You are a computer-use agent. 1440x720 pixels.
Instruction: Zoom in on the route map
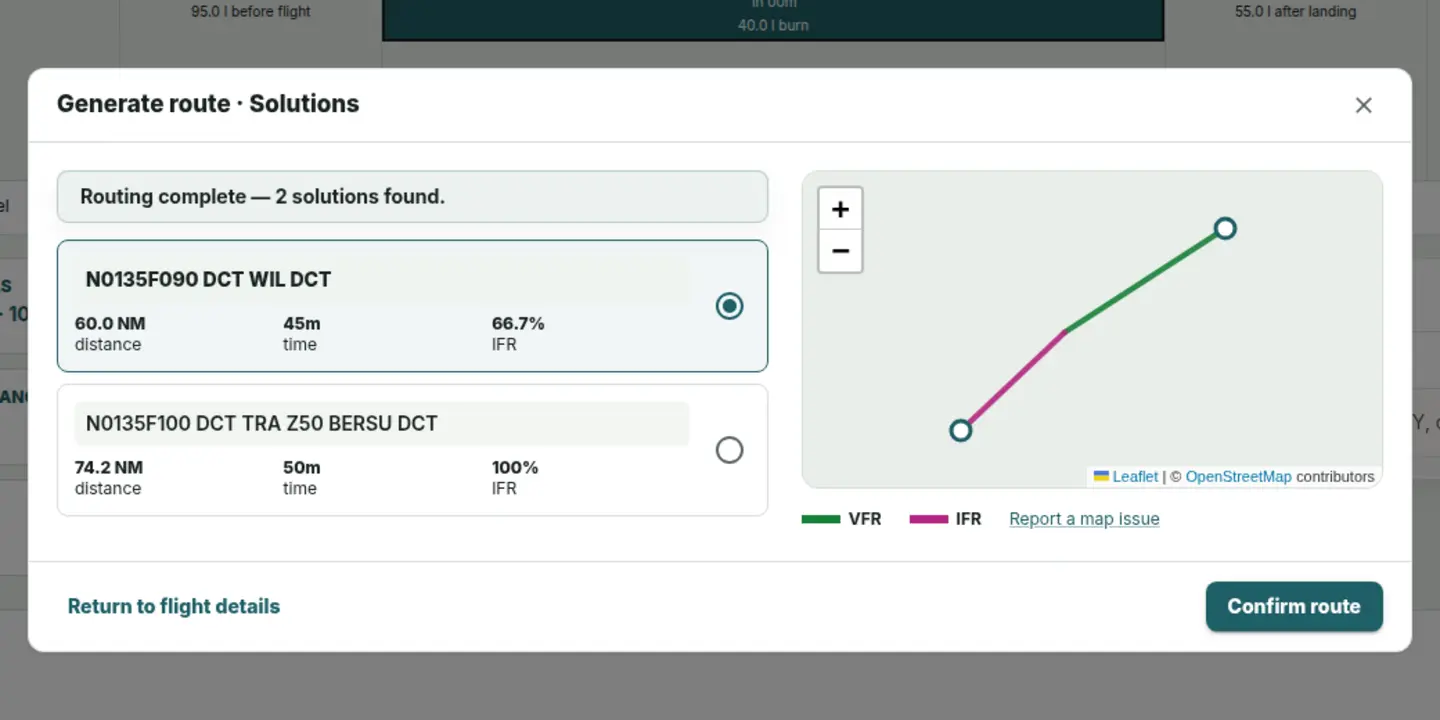coord(840,209)
